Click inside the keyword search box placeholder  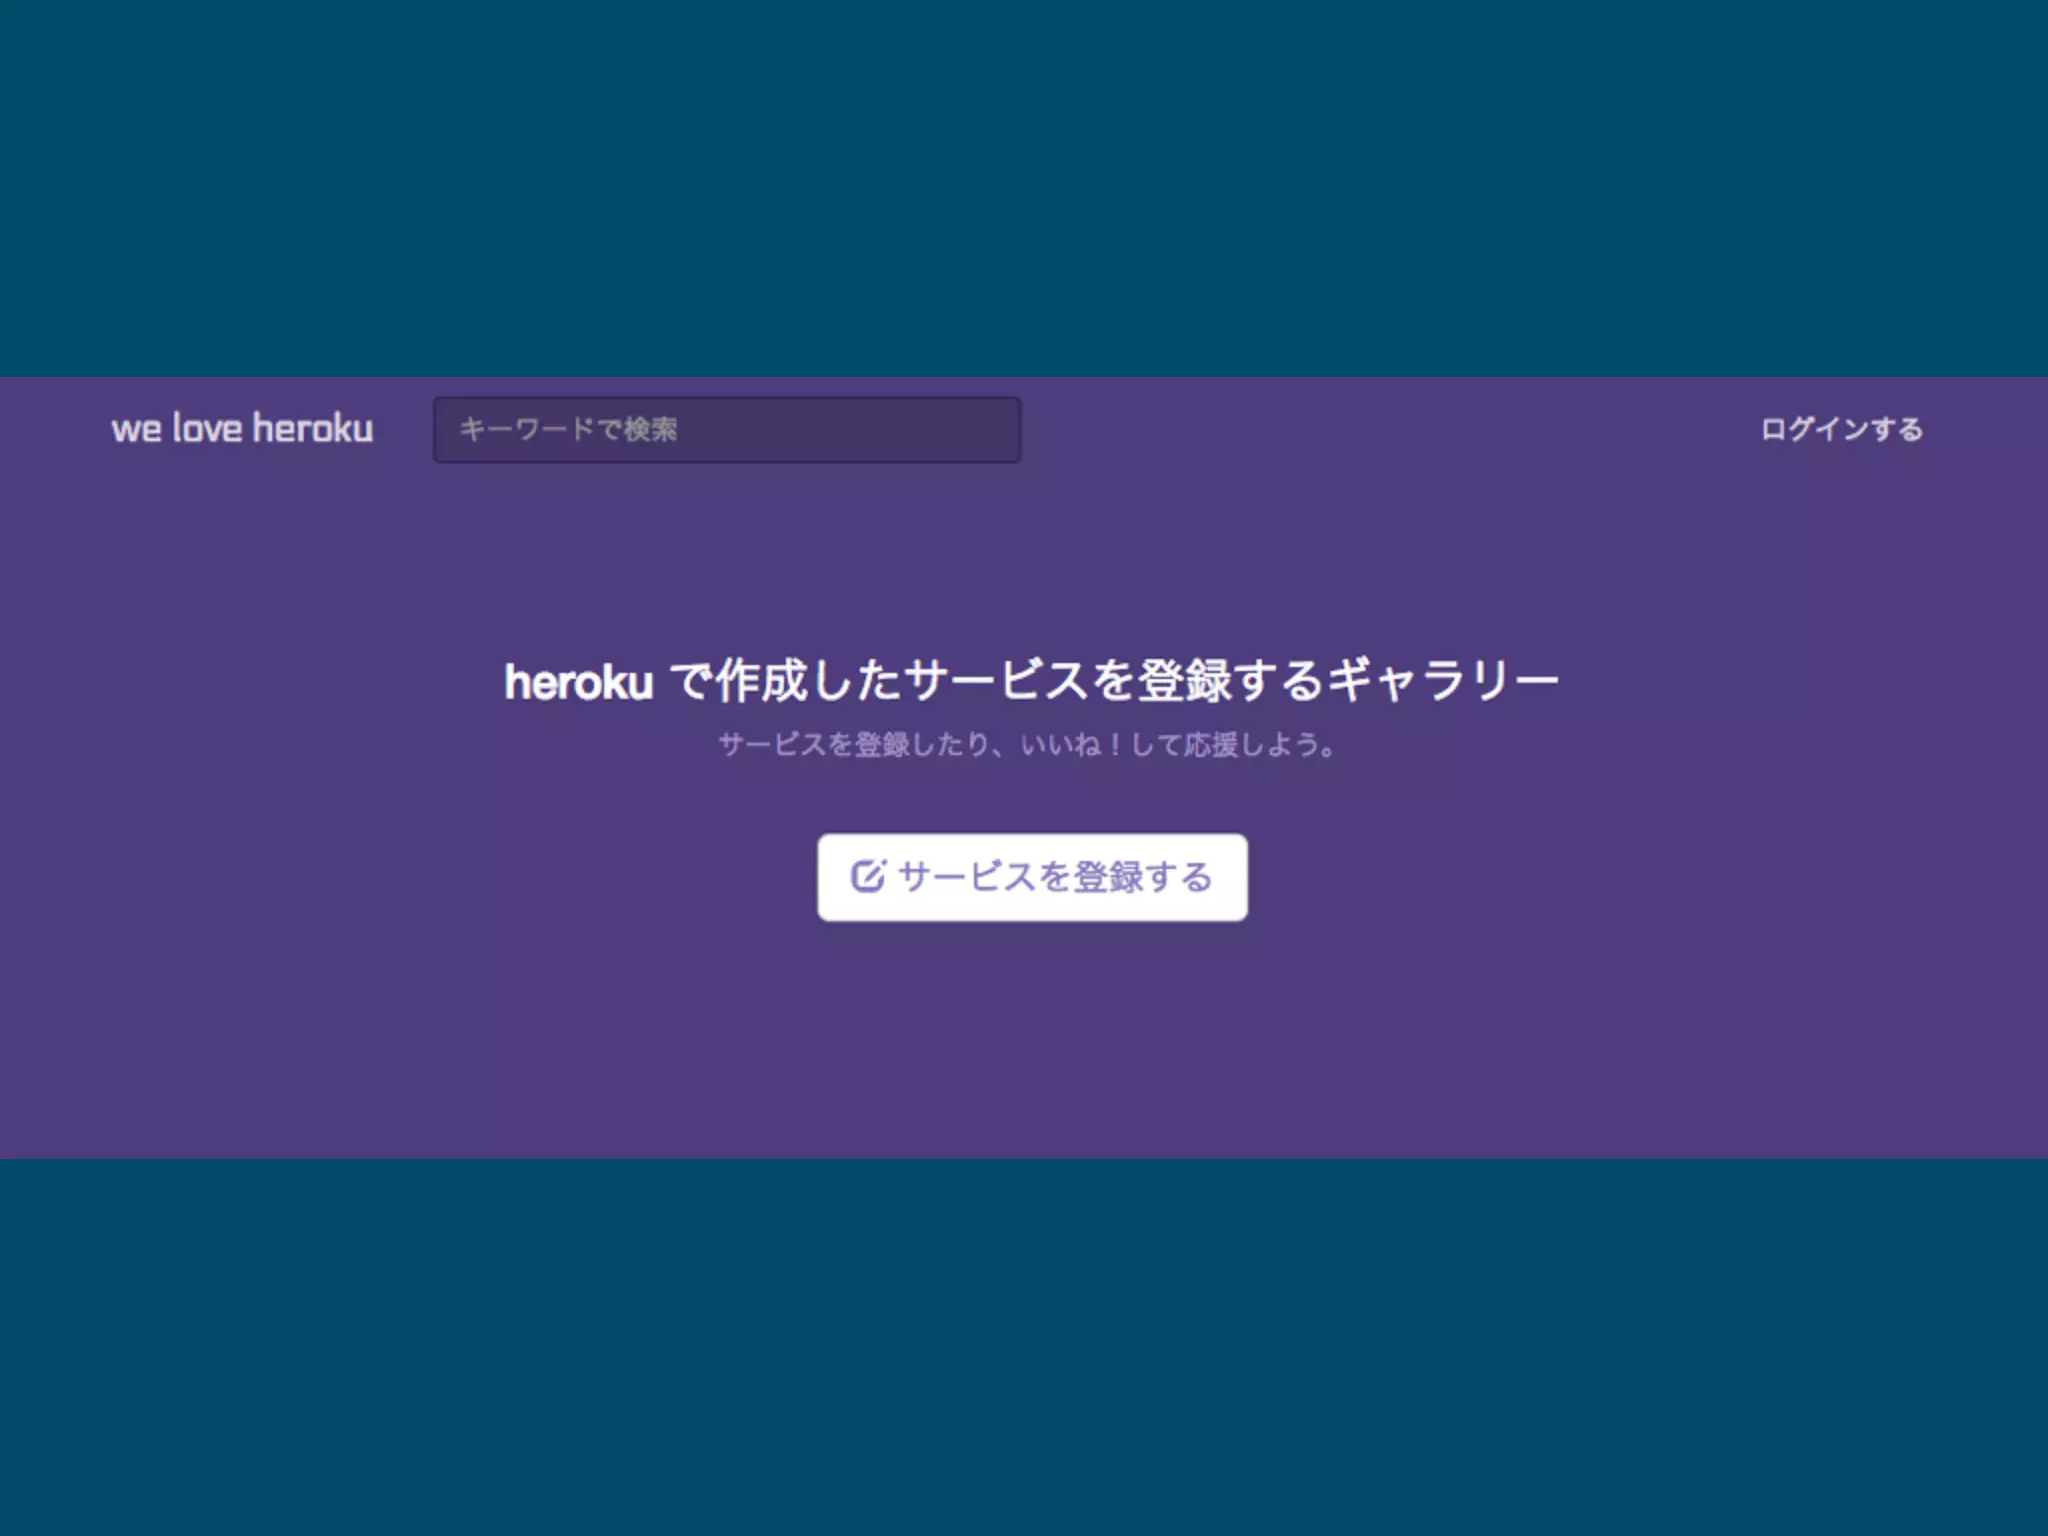568,430
